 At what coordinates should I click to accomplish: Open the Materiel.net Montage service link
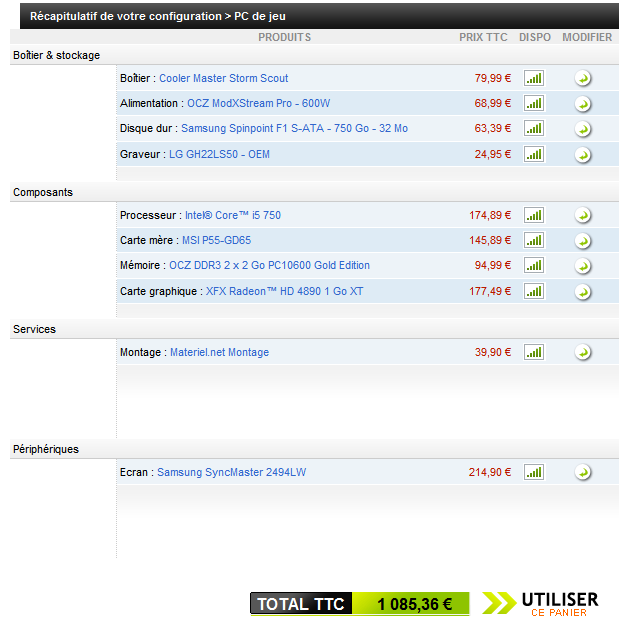[x=219, y=353]
